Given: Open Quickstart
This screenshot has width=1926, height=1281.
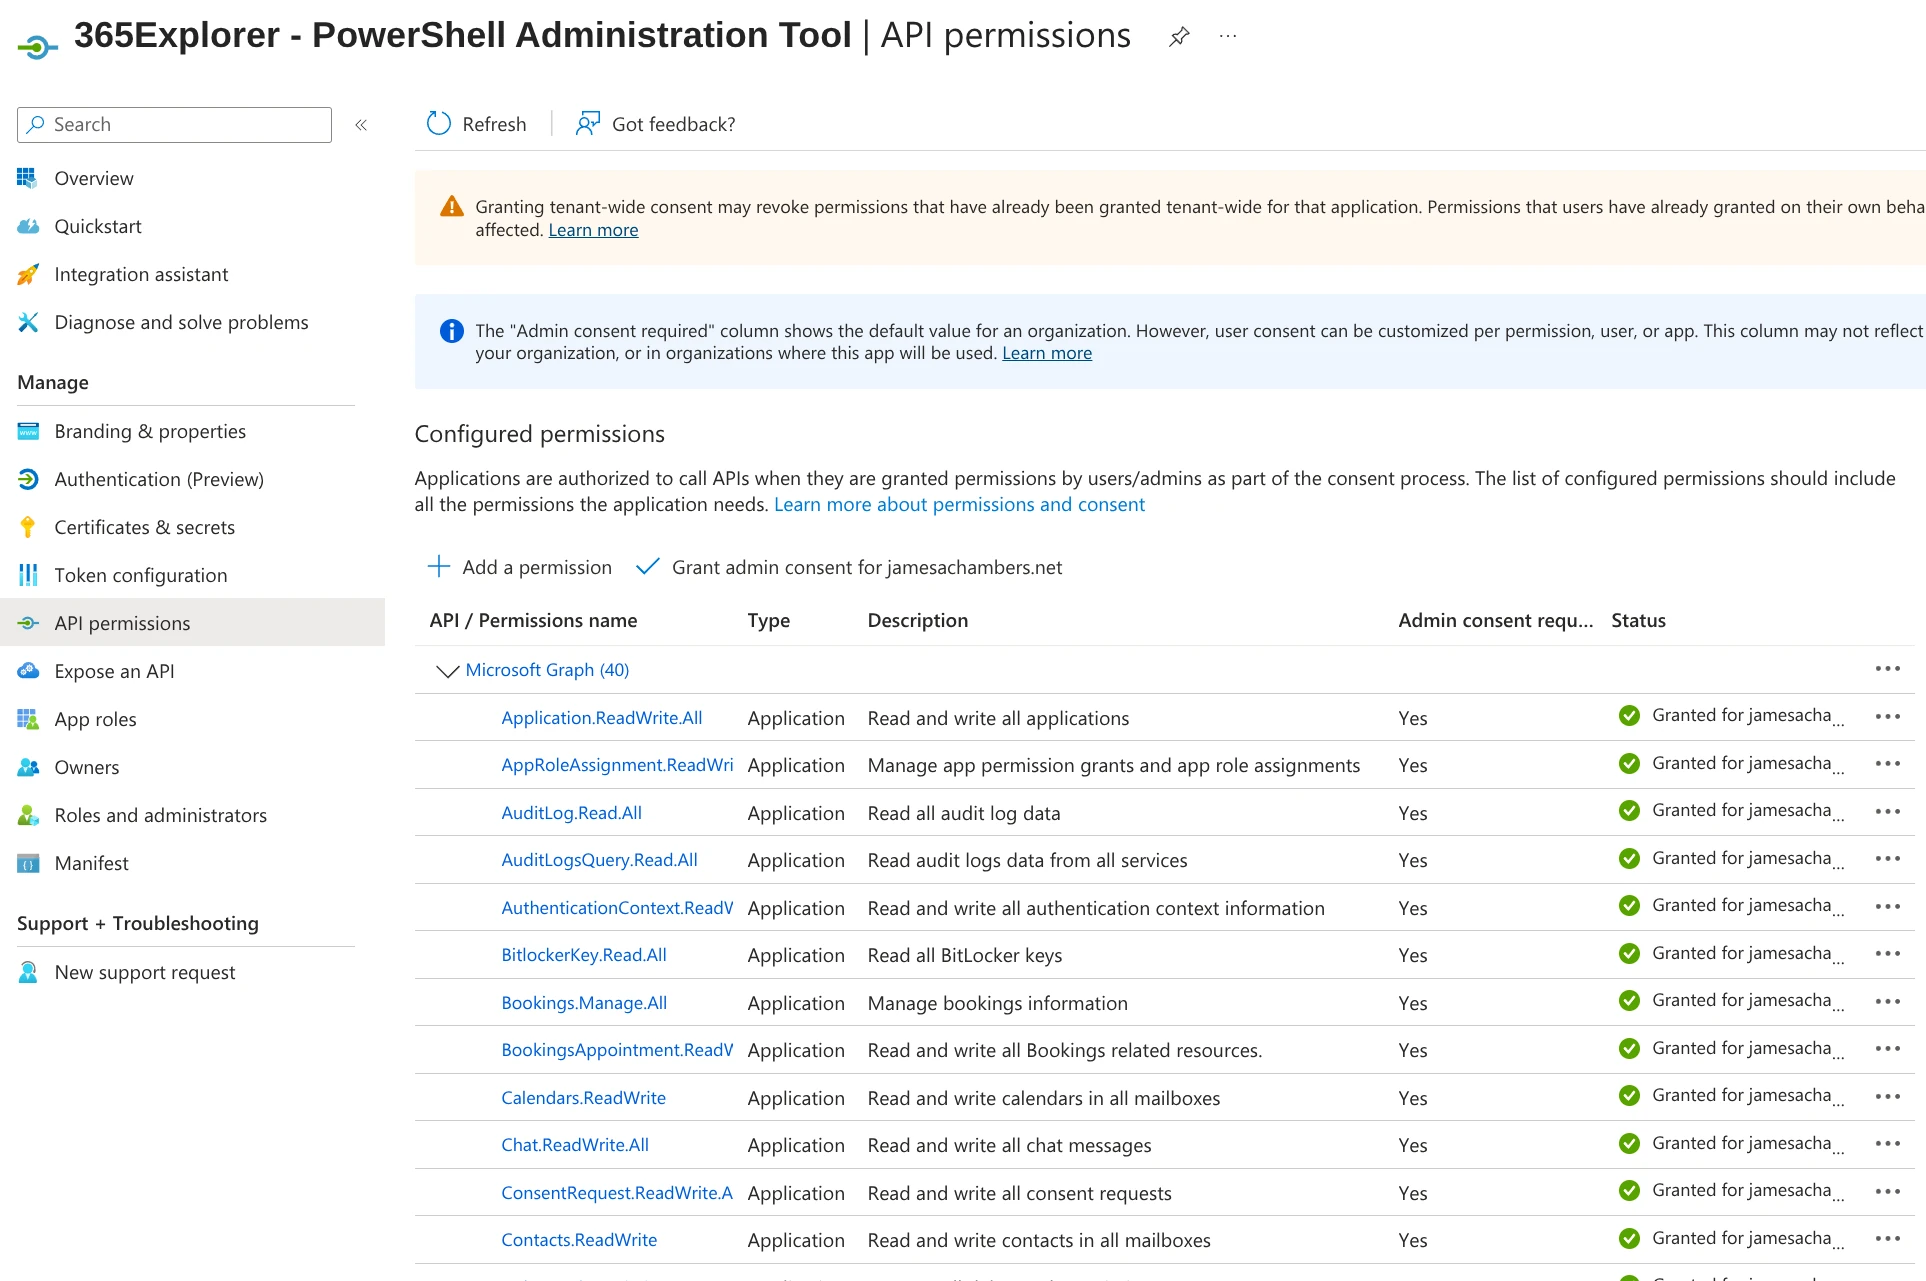Looking at the screenshot, I should pyautogui.click(x=98, y=226).
